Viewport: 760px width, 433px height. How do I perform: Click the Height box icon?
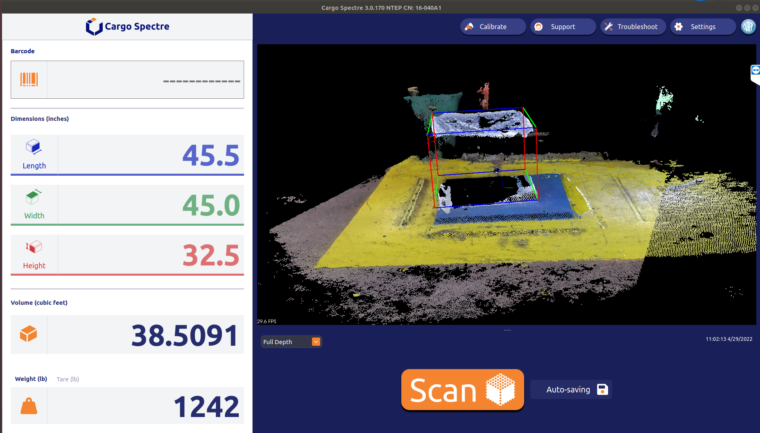pyautogui.click(x=33, y=247)
